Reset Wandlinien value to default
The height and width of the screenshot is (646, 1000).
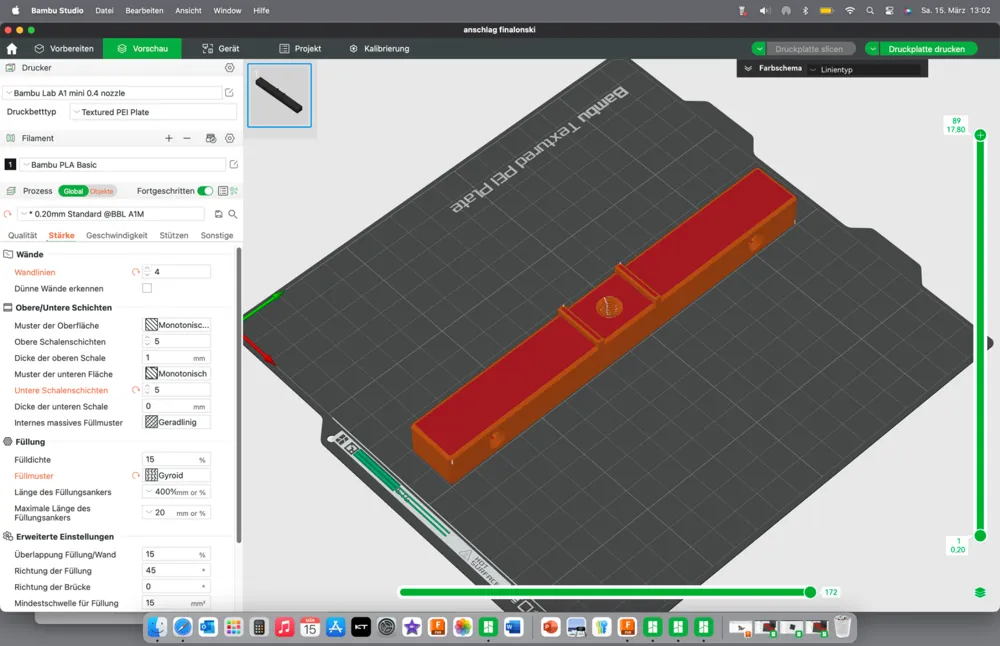135,272
